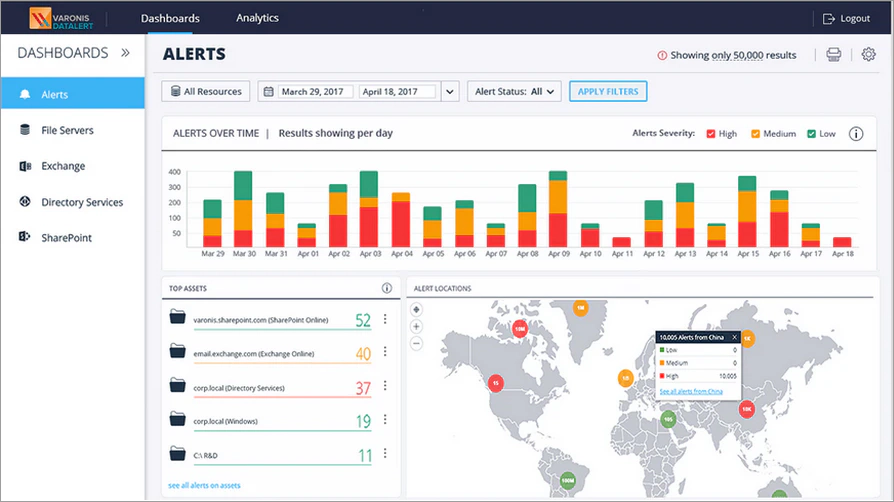894x502 pixels.
Task: Open the Alert Status dropdown
Action: point(514,91)
